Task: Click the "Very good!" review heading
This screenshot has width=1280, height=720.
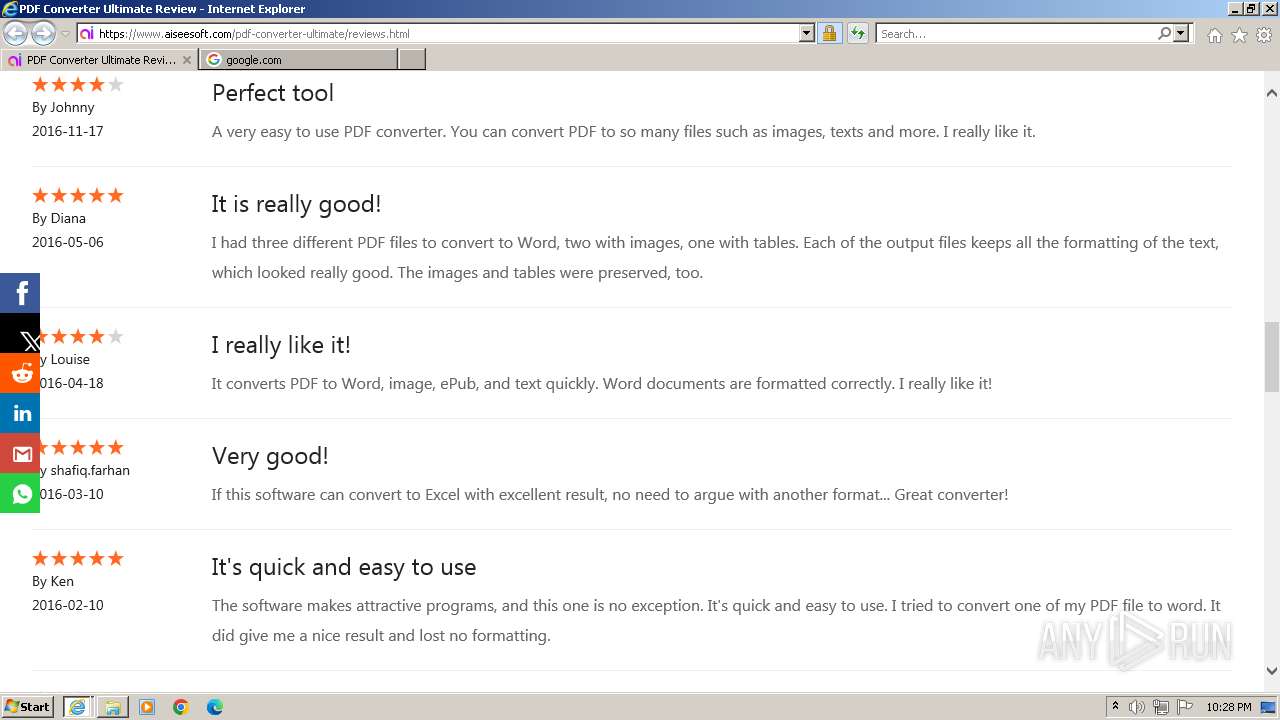Action: click(270, 456)
